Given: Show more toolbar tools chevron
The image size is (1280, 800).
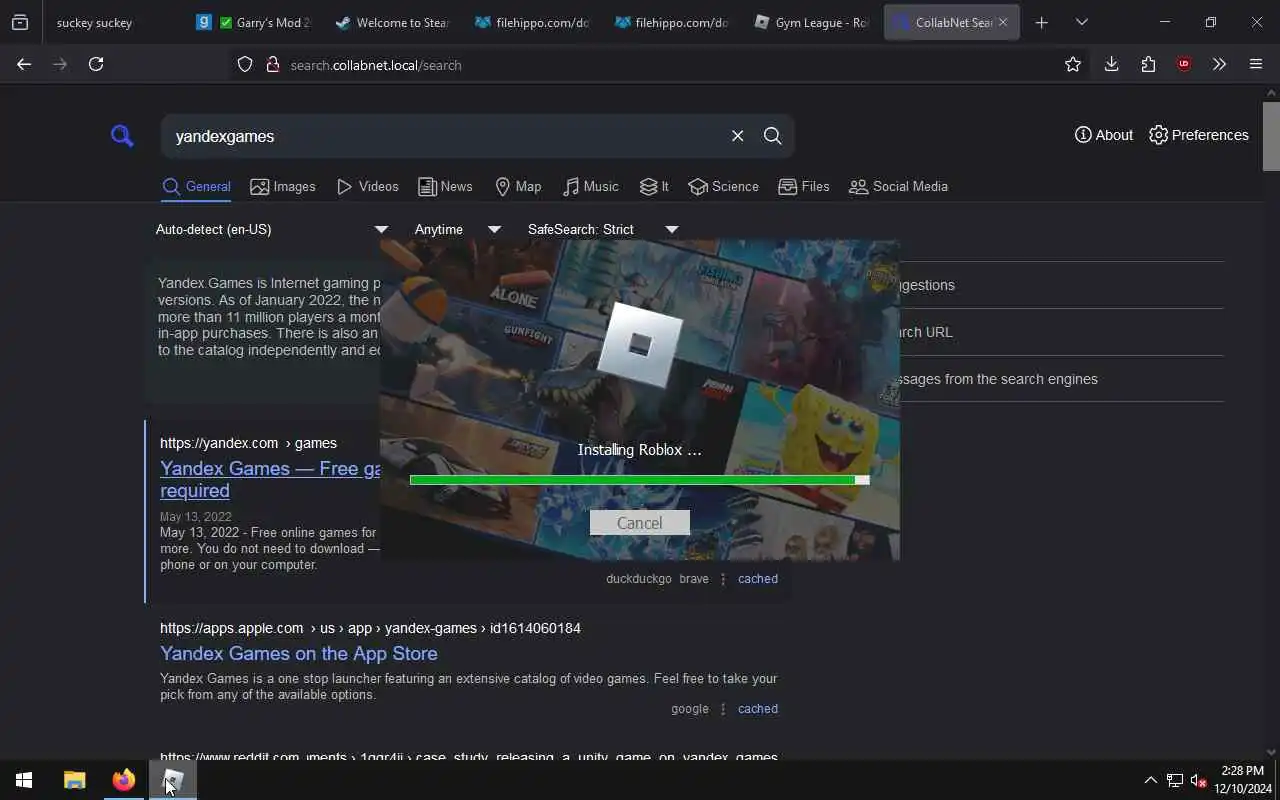Looking at the screenshot, I should 1219,64.
